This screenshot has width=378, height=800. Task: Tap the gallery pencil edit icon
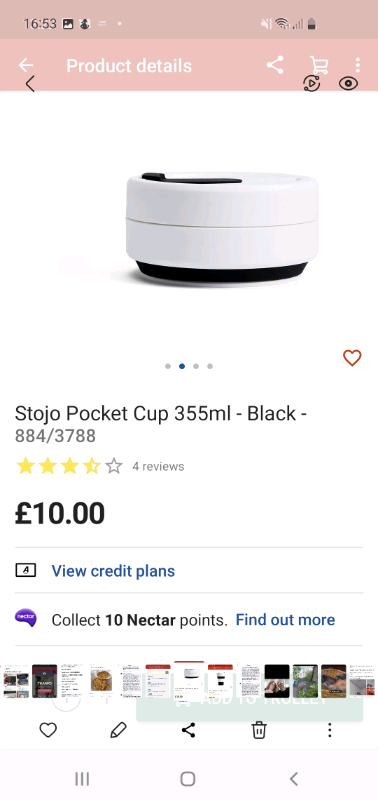point(118,730)
